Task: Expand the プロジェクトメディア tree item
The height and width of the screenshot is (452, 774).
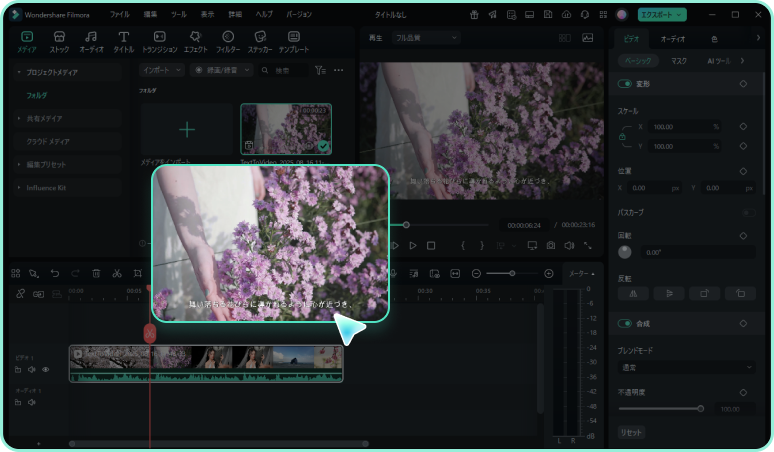Action: click(19, 72)
